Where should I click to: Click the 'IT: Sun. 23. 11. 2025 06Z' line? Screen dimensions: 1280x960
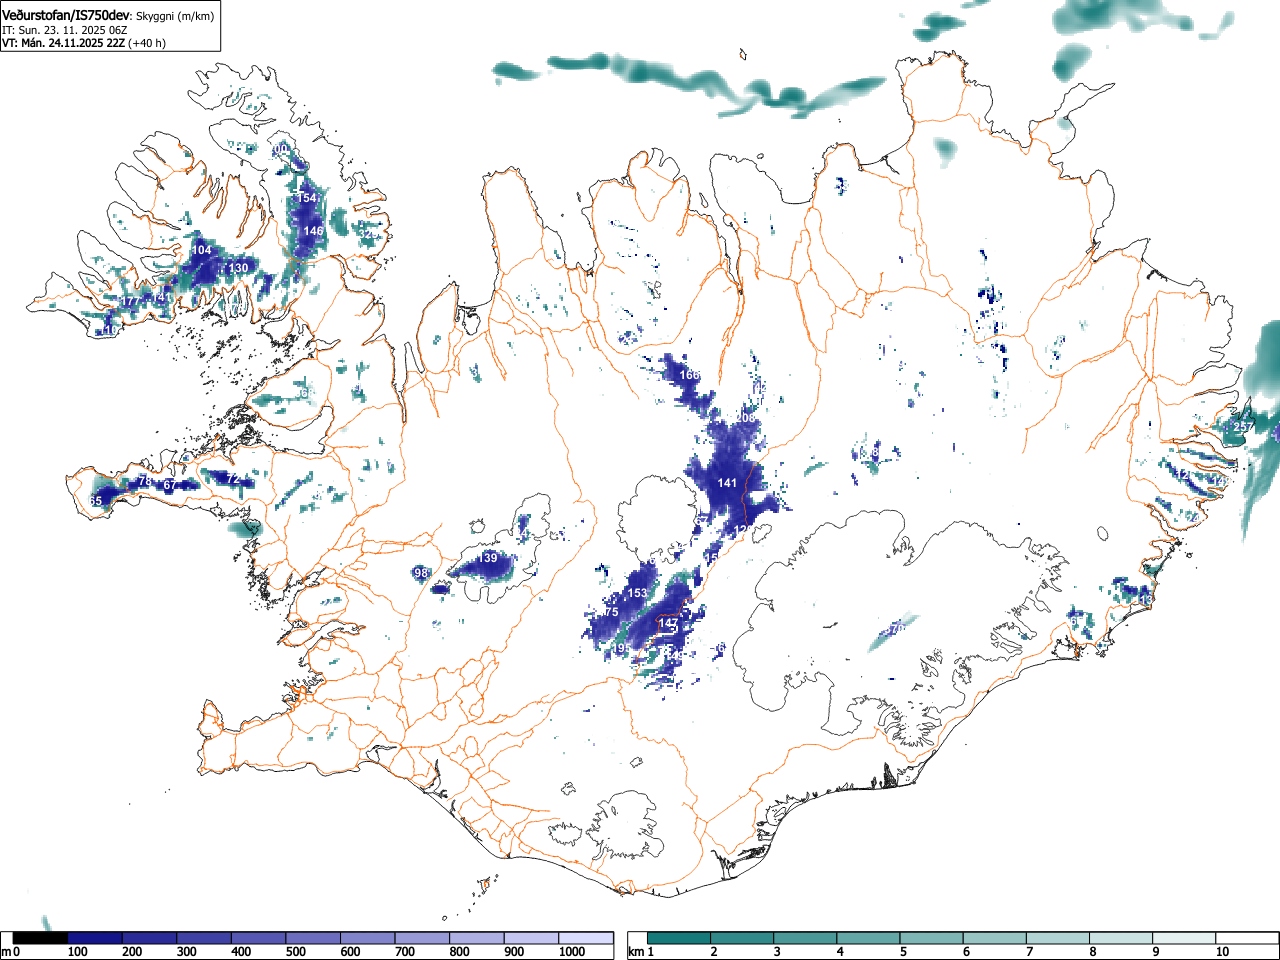coord(65,30)
